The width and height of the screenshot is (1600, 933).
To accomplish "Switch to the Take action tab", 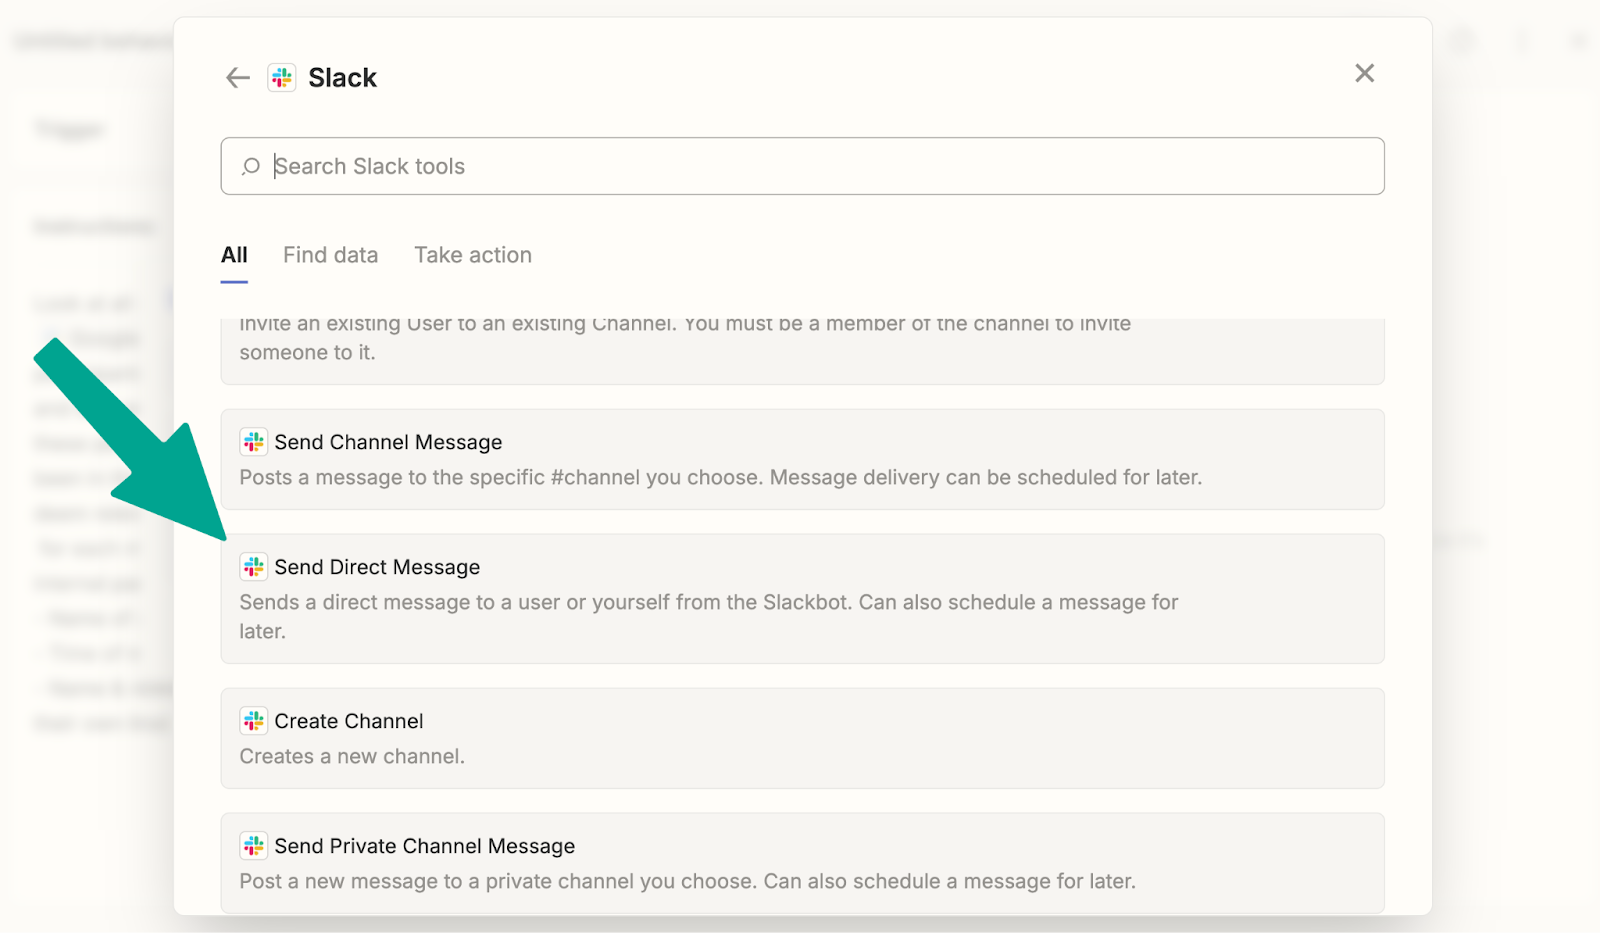I will pos(473,255).
